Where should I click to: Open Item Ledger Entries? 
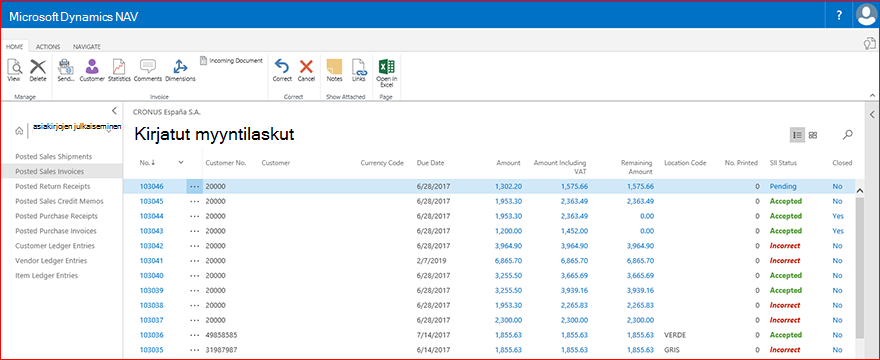point(47,275)
